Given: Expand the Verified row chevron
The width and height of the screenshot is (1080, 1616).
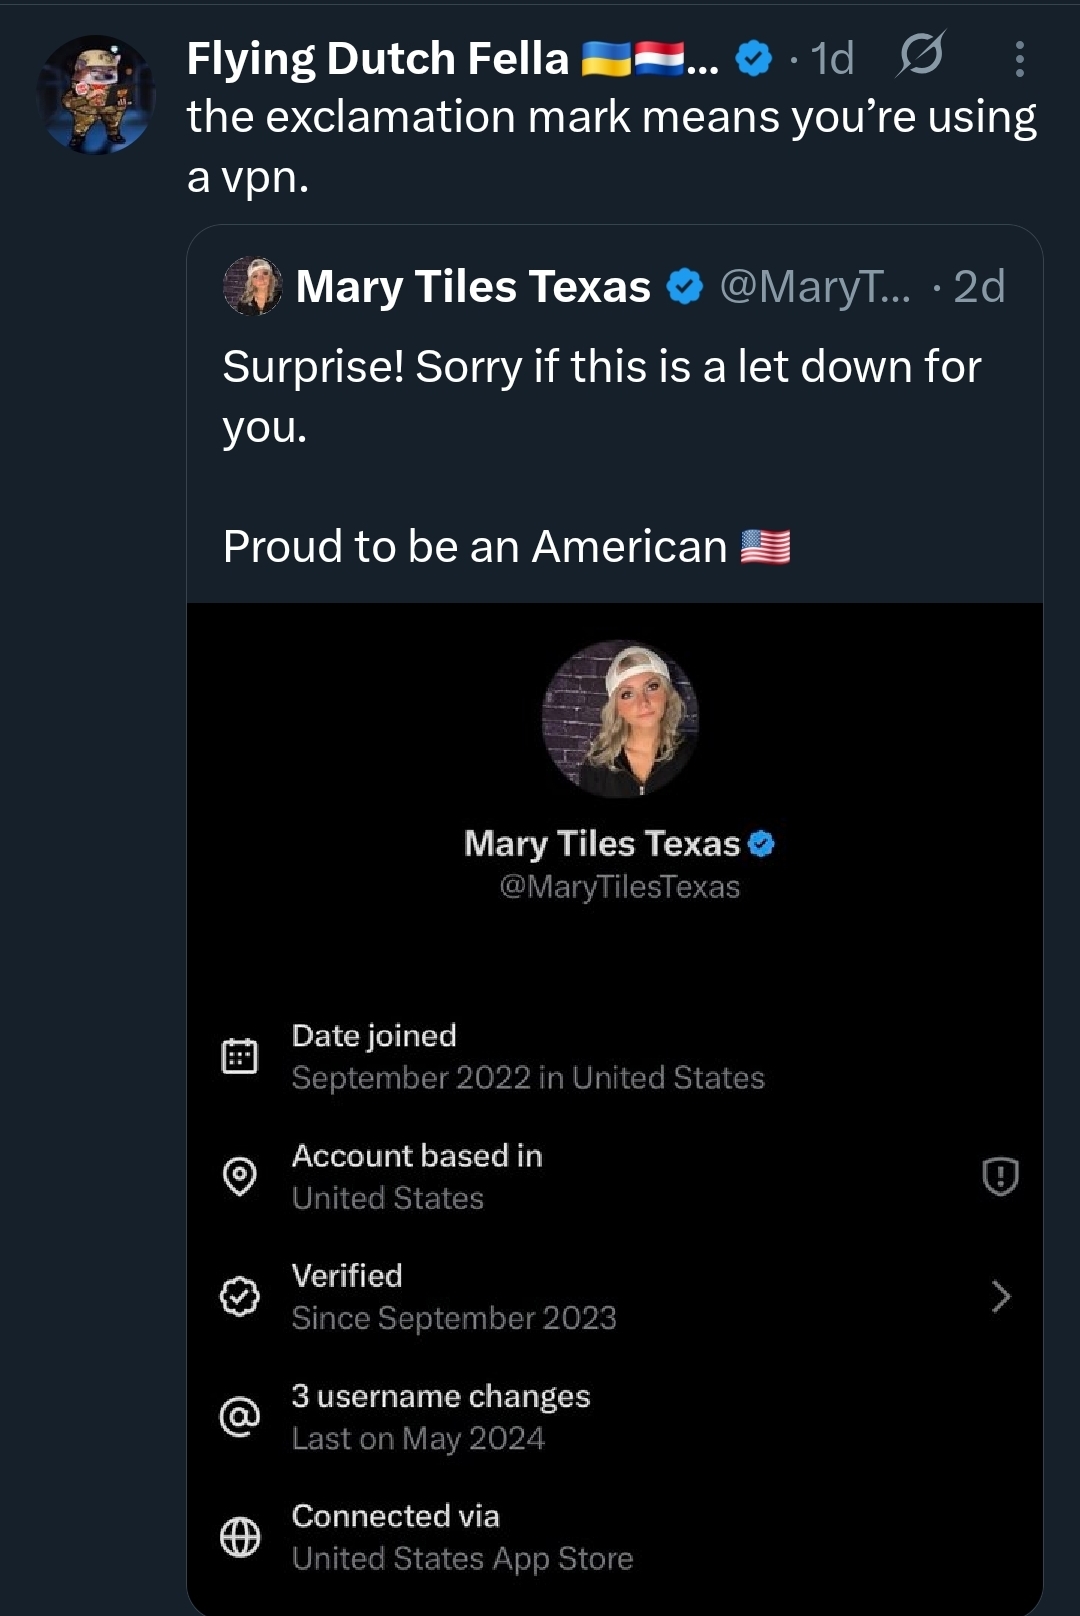Looking at the screenshot, I should tap(1000, 1297).
